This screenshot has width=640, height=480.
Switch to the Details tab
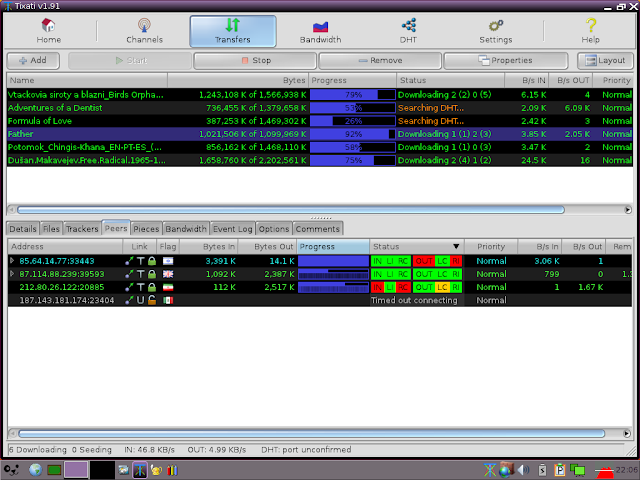coord(23,229)
